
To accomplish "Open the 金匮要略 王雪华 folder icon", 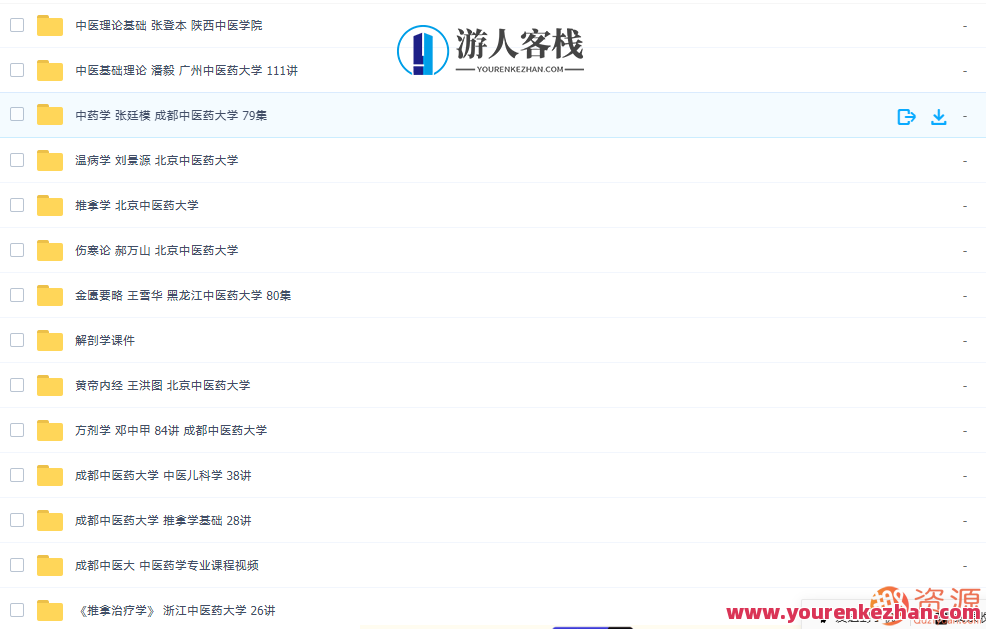I will point(49,294).
